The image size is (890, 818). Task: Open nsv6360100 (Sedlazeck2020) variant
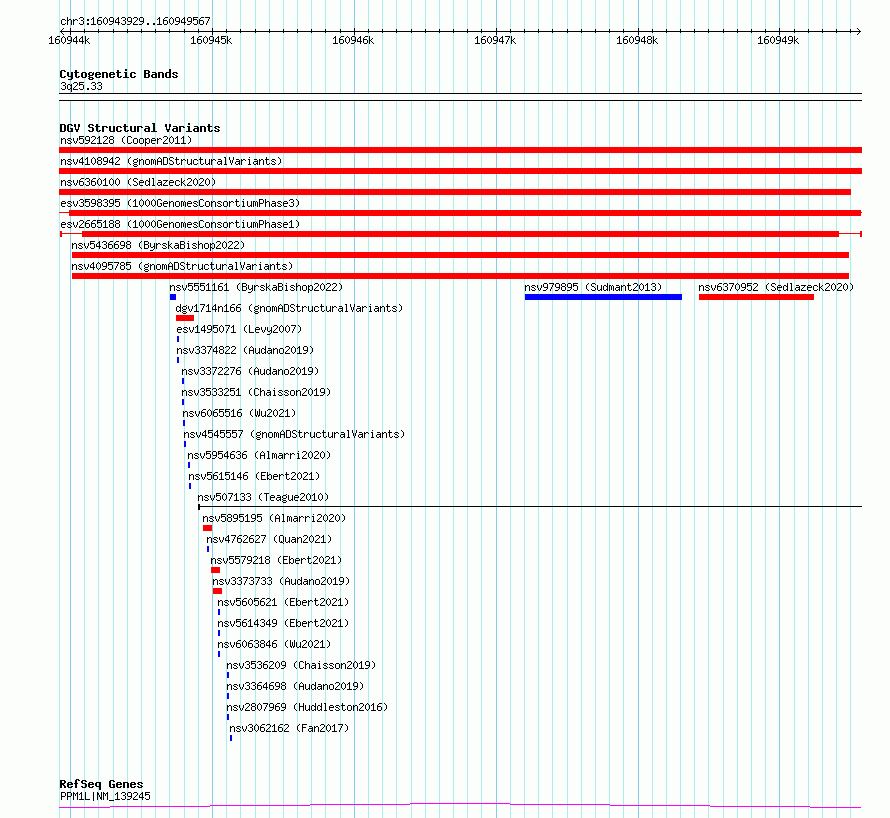tap(138, 182)
